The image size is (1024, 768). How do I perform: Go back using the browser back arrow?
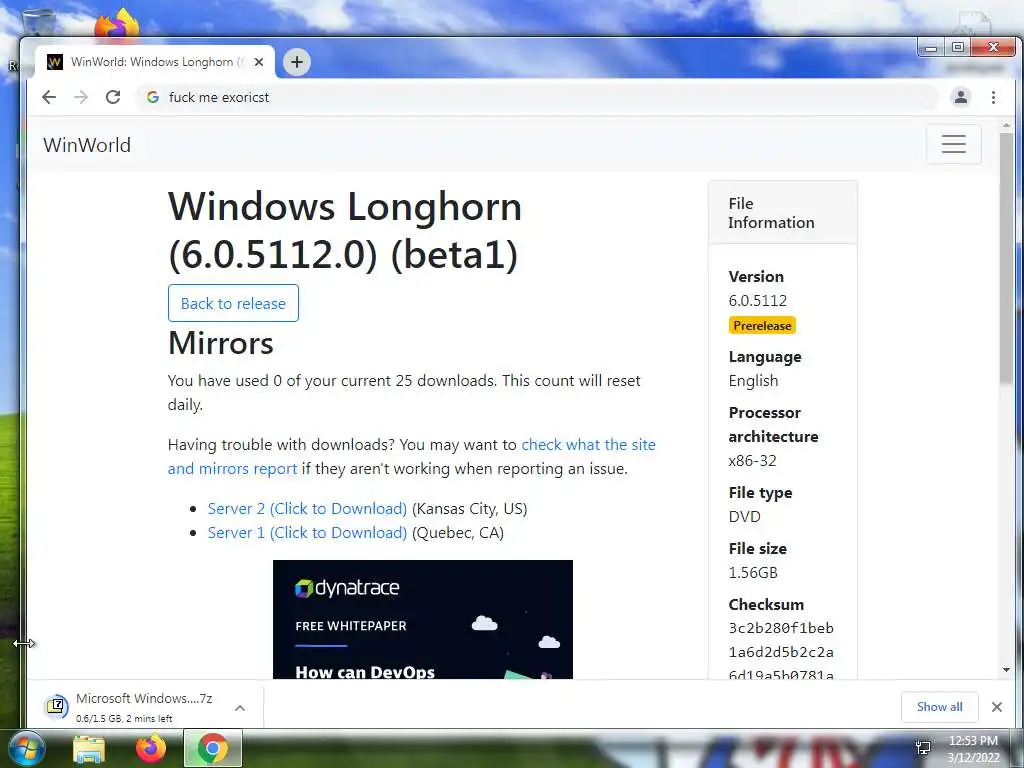click(49, 97)
